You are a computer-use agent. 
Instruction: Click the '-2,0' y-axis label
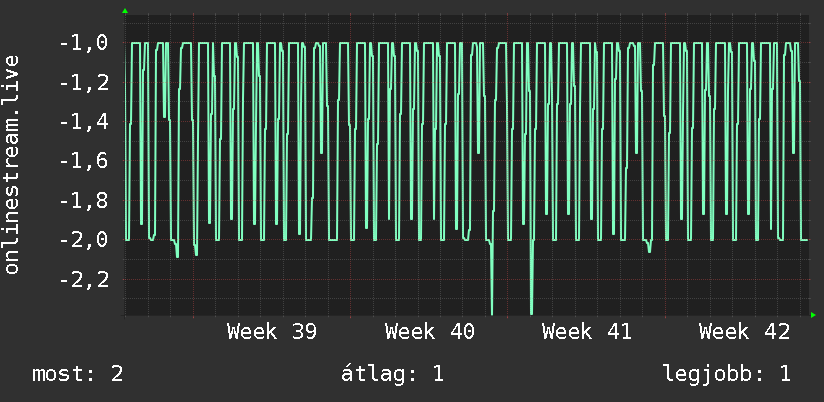tap(85, 240)
